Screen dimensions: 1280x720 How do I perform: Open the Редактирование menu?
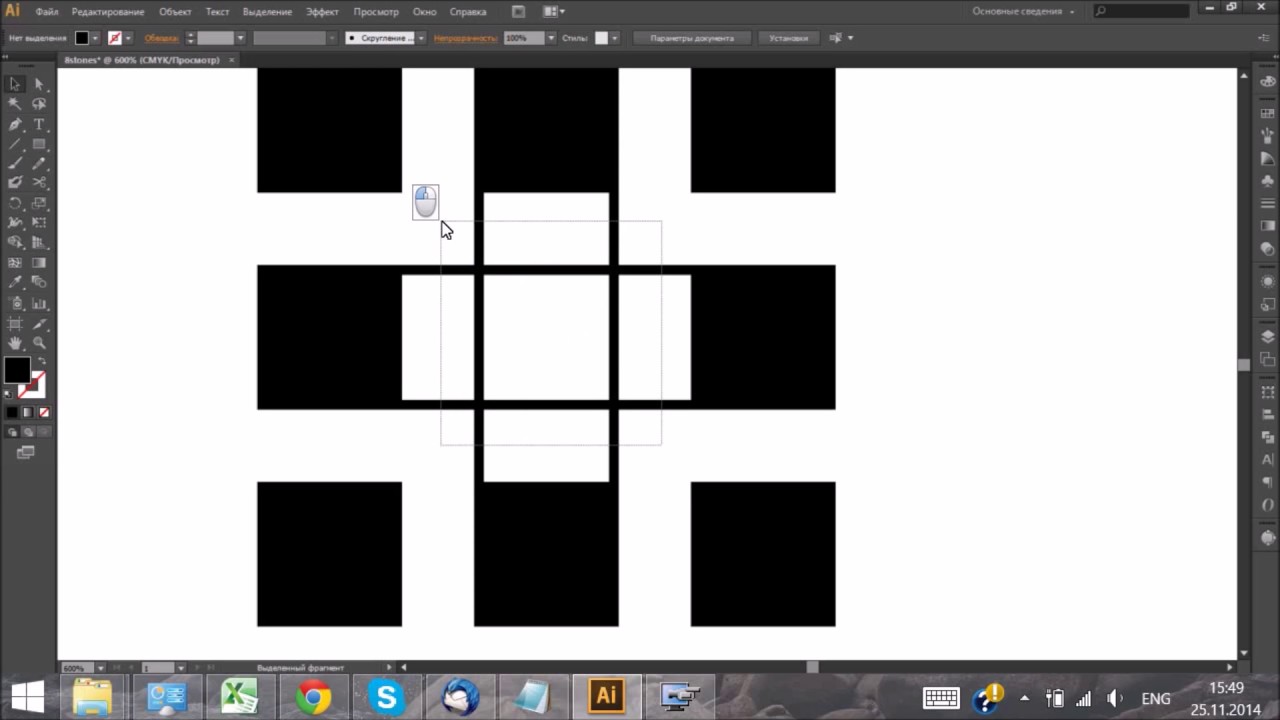tap(108, 11)
